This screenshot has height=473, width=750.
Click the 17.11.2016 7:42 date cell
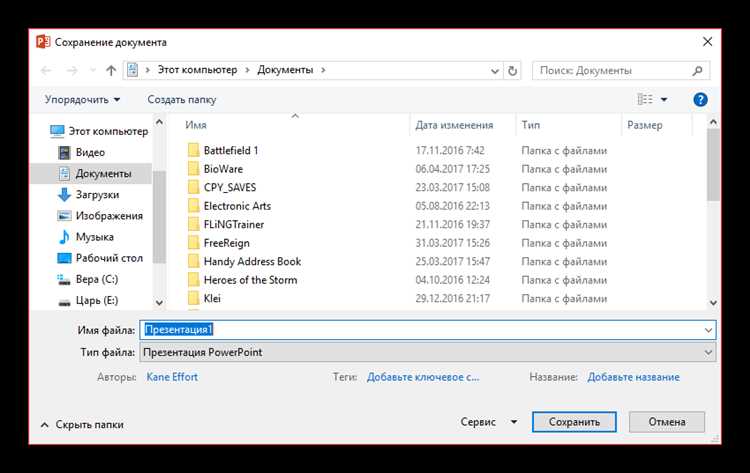coord(450,151)
